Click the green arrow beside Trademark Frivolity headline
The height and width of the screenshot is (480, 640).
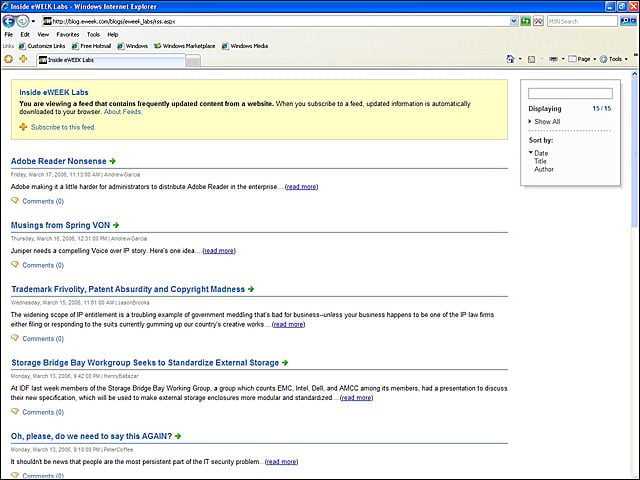click(x=251, y=289)
